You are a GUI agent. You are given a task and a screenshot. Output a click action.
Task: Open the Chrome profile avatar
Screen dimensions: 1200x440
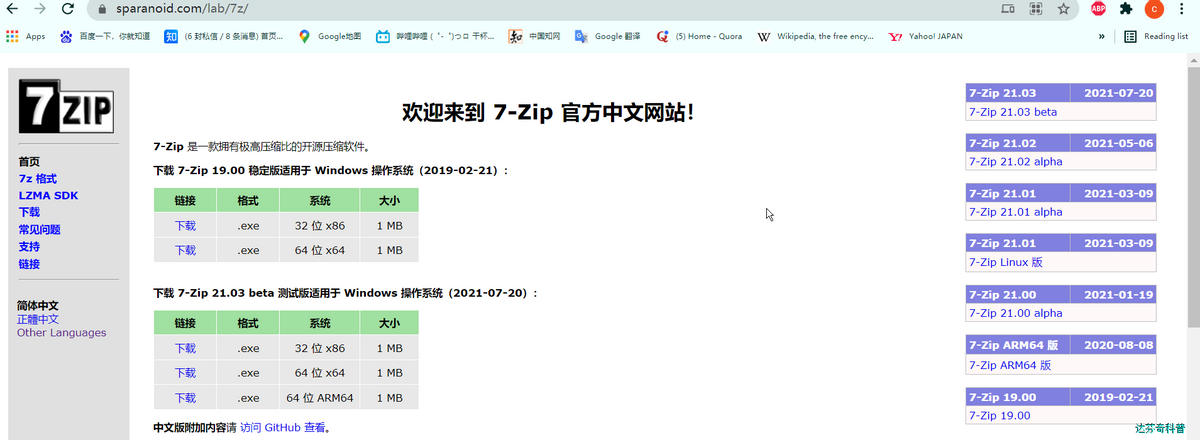(x=1153, y=9)
